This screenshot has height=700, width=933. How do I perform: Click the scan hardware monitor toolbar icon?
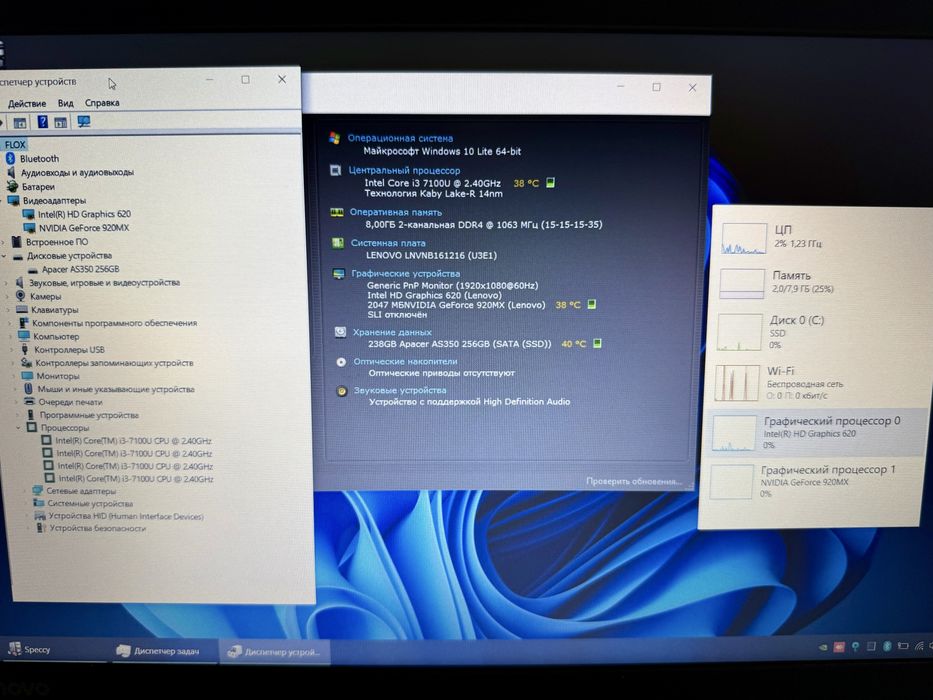click(x=84, y=121)
